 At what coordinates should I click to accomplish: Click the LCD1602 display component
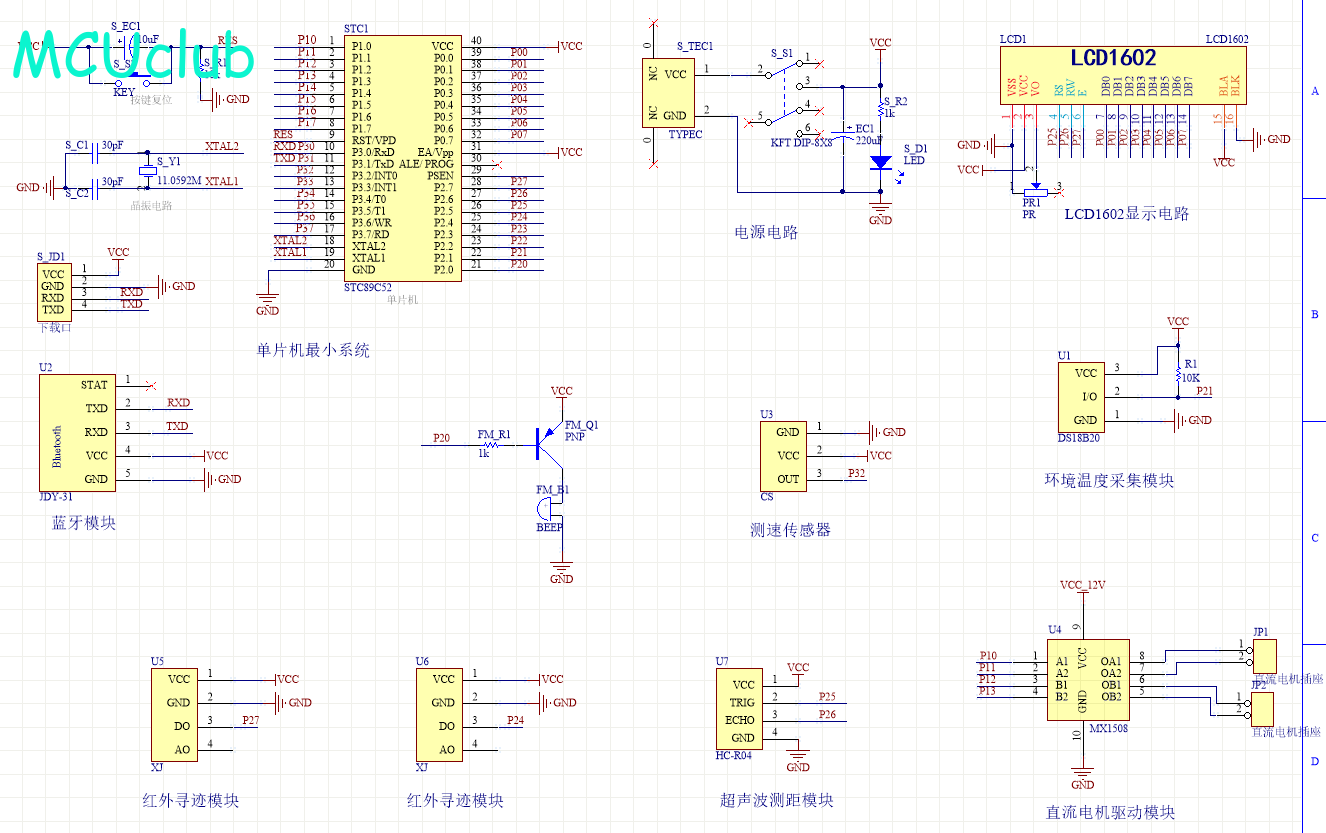click(1125, 75)
